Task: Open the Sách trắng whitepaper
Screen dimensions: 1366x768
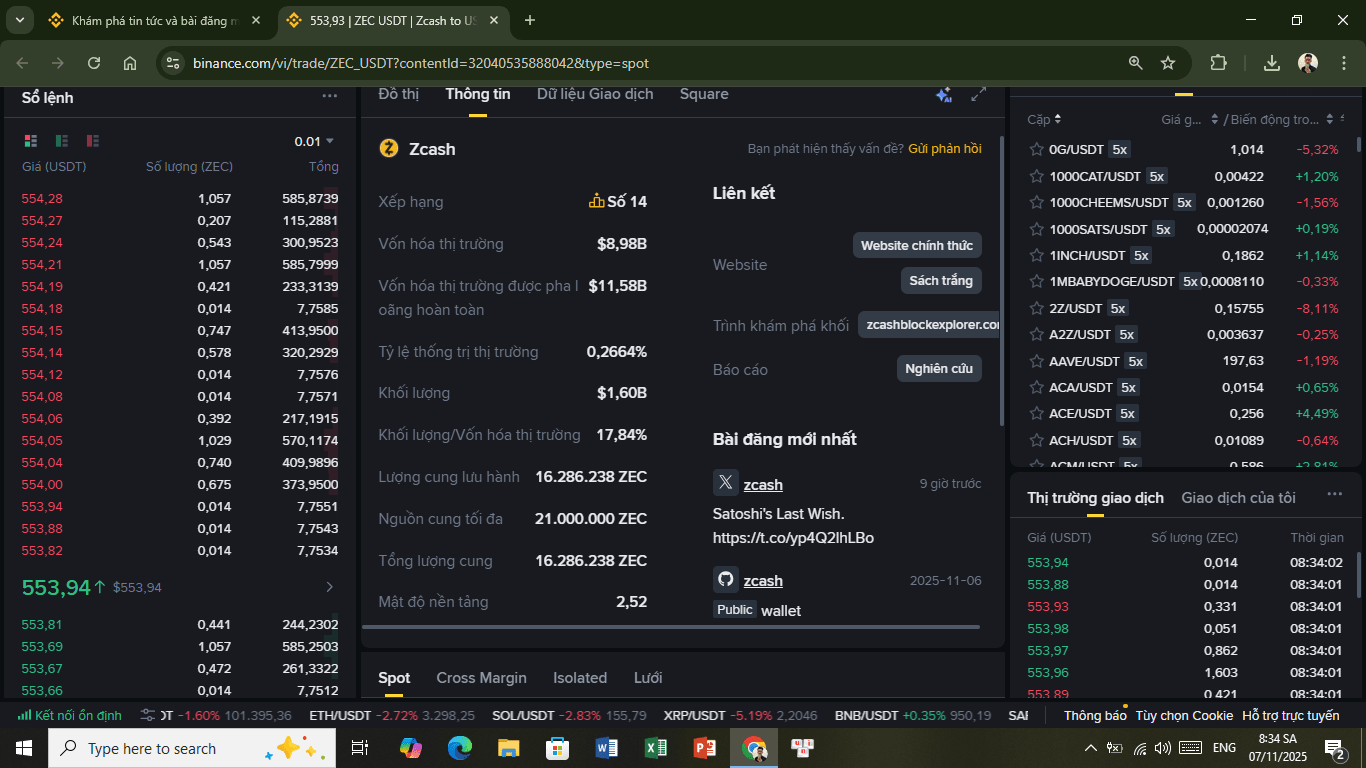Action: (x=941, y=281)
